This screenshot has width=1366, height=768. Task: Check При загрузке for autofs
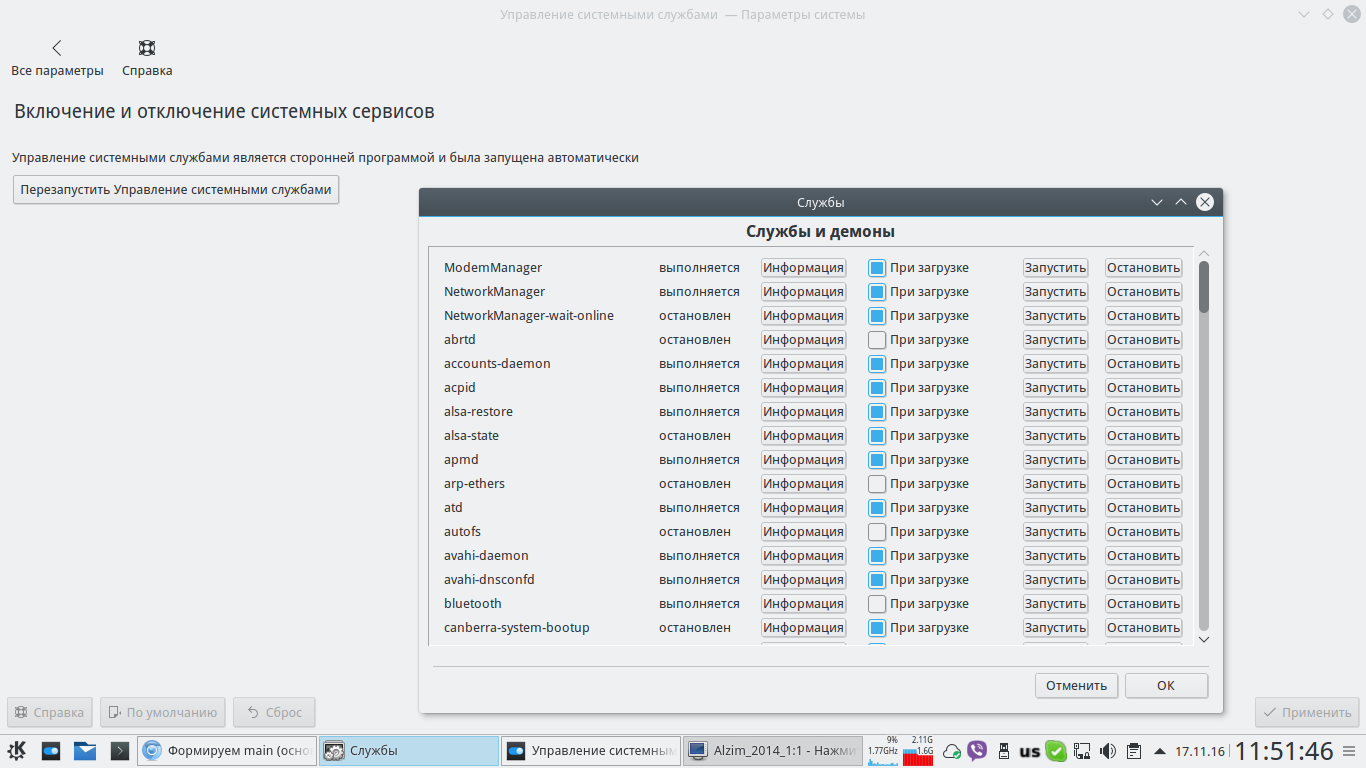pyautogui.click(x=877, y=532)
